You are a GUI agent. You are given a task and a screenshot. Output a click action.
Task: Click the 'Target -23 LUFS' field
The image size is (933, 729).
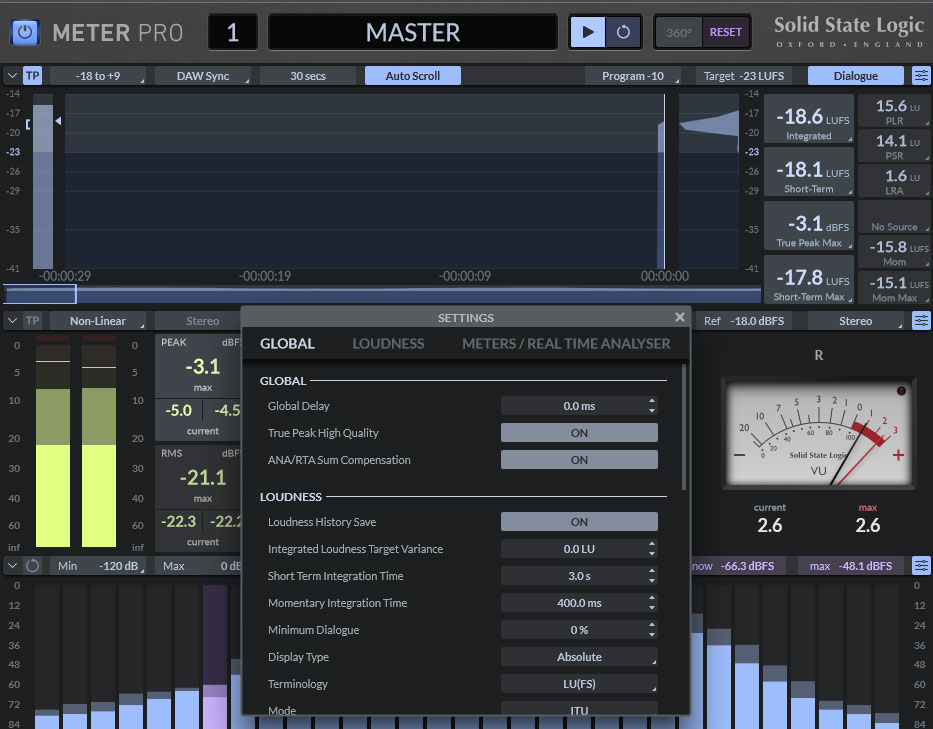click(743, 76)
